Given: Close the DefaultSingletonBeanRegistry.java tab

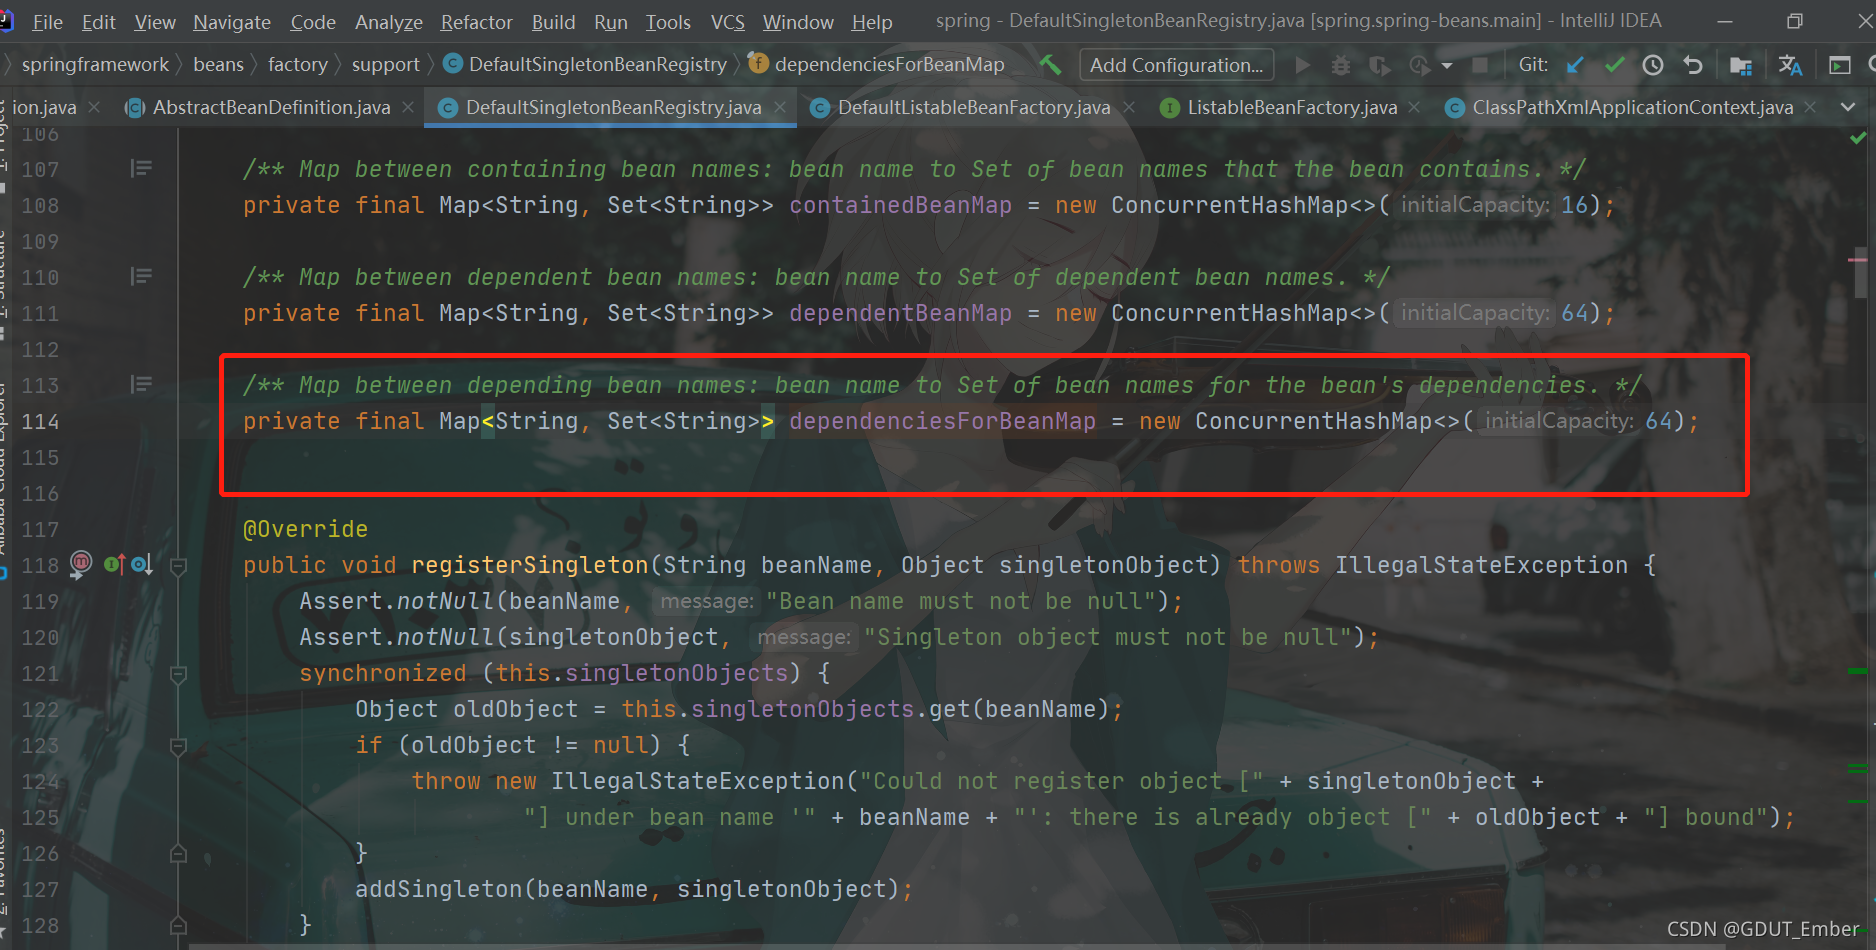Looking at the screenshot, I should click(x=779, y=107).
